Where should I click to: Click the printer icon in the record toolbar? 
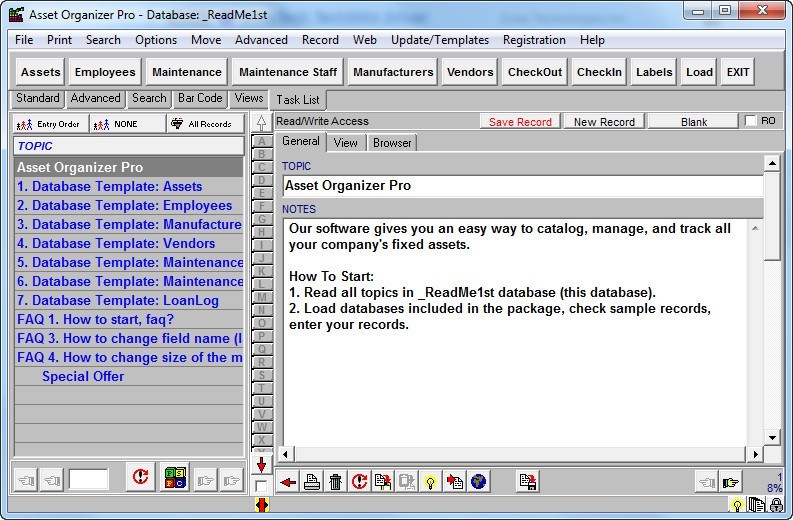click(x=312, y=482)
